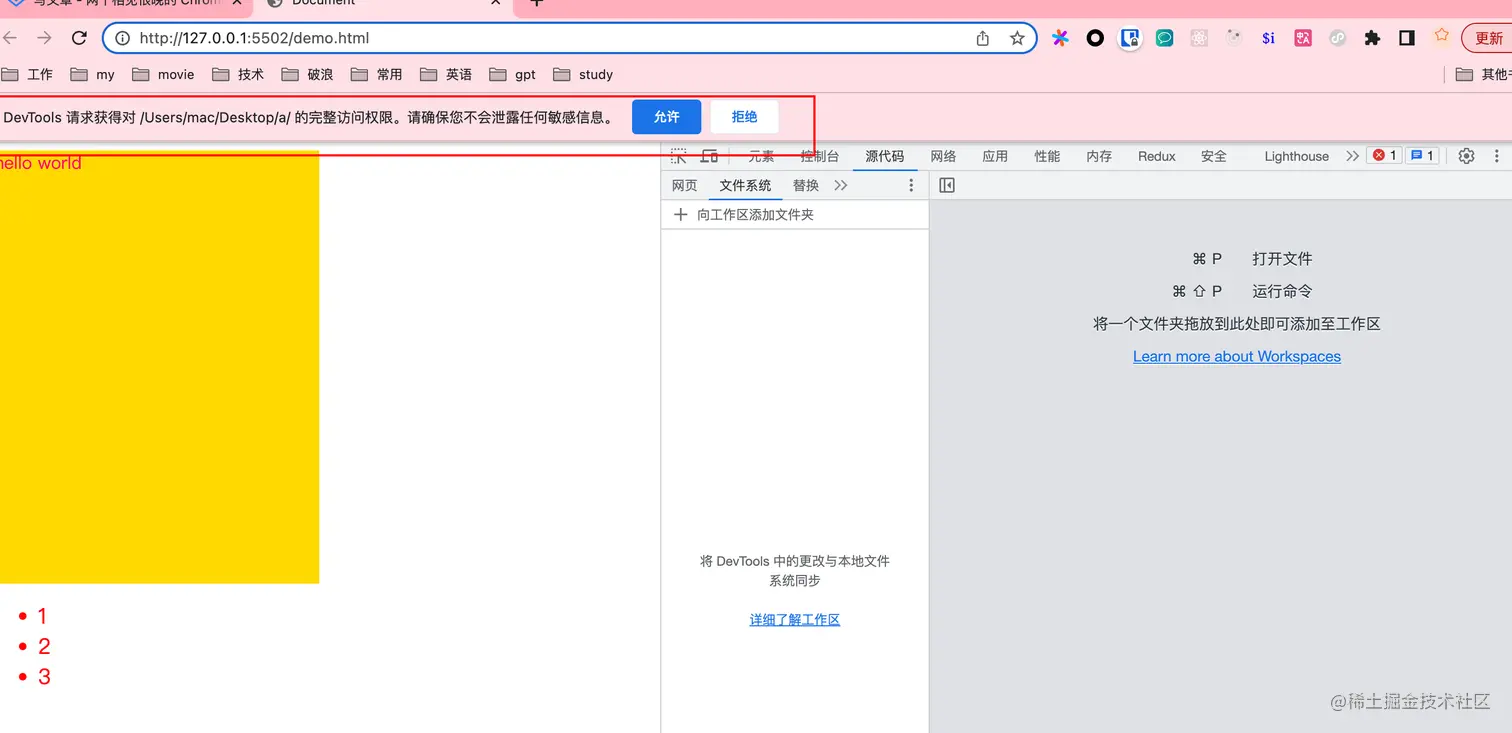The image size is (1512, 733).
Task: Toggle device toolbar emulation
Action: [709, 156]
